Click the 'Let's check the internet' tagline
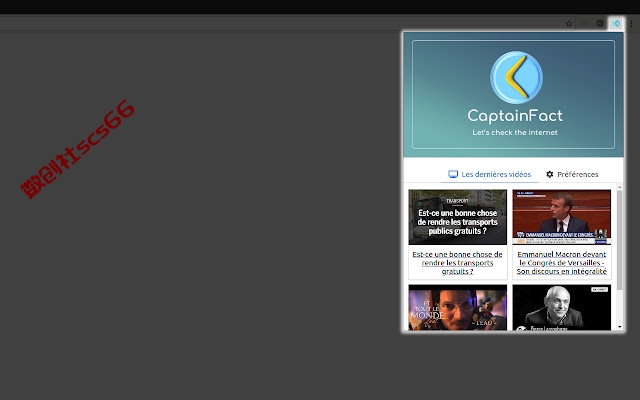640x400 pixels. pos(515,132)
